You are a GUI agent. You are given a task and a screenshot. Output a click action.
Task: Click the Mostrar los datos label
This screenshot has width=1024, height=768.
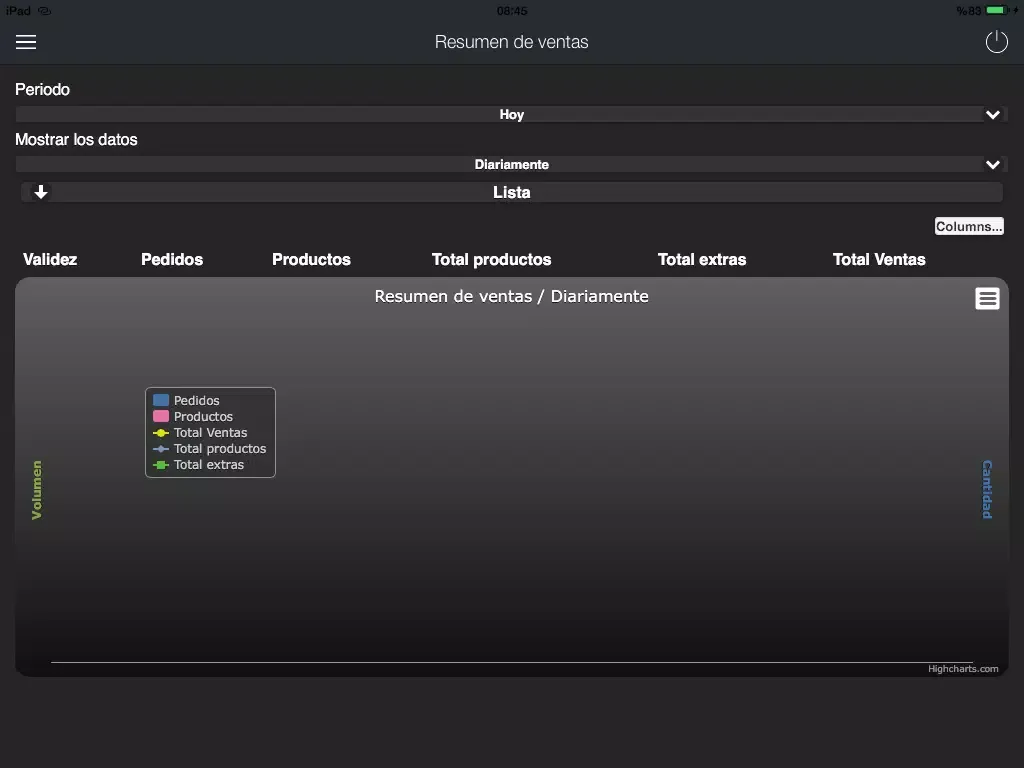[x=76, y=139]
